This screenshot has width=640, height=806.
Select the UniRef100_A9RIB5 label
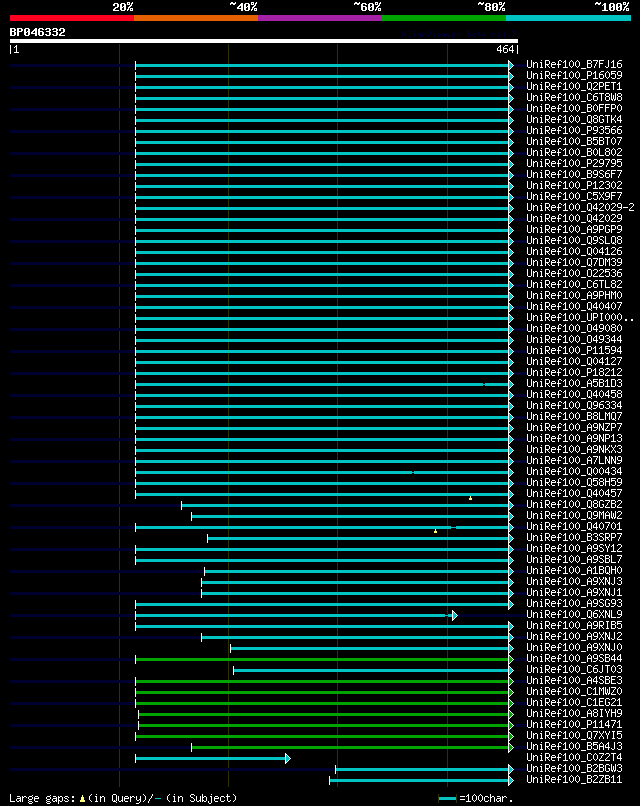coord(574,626)
